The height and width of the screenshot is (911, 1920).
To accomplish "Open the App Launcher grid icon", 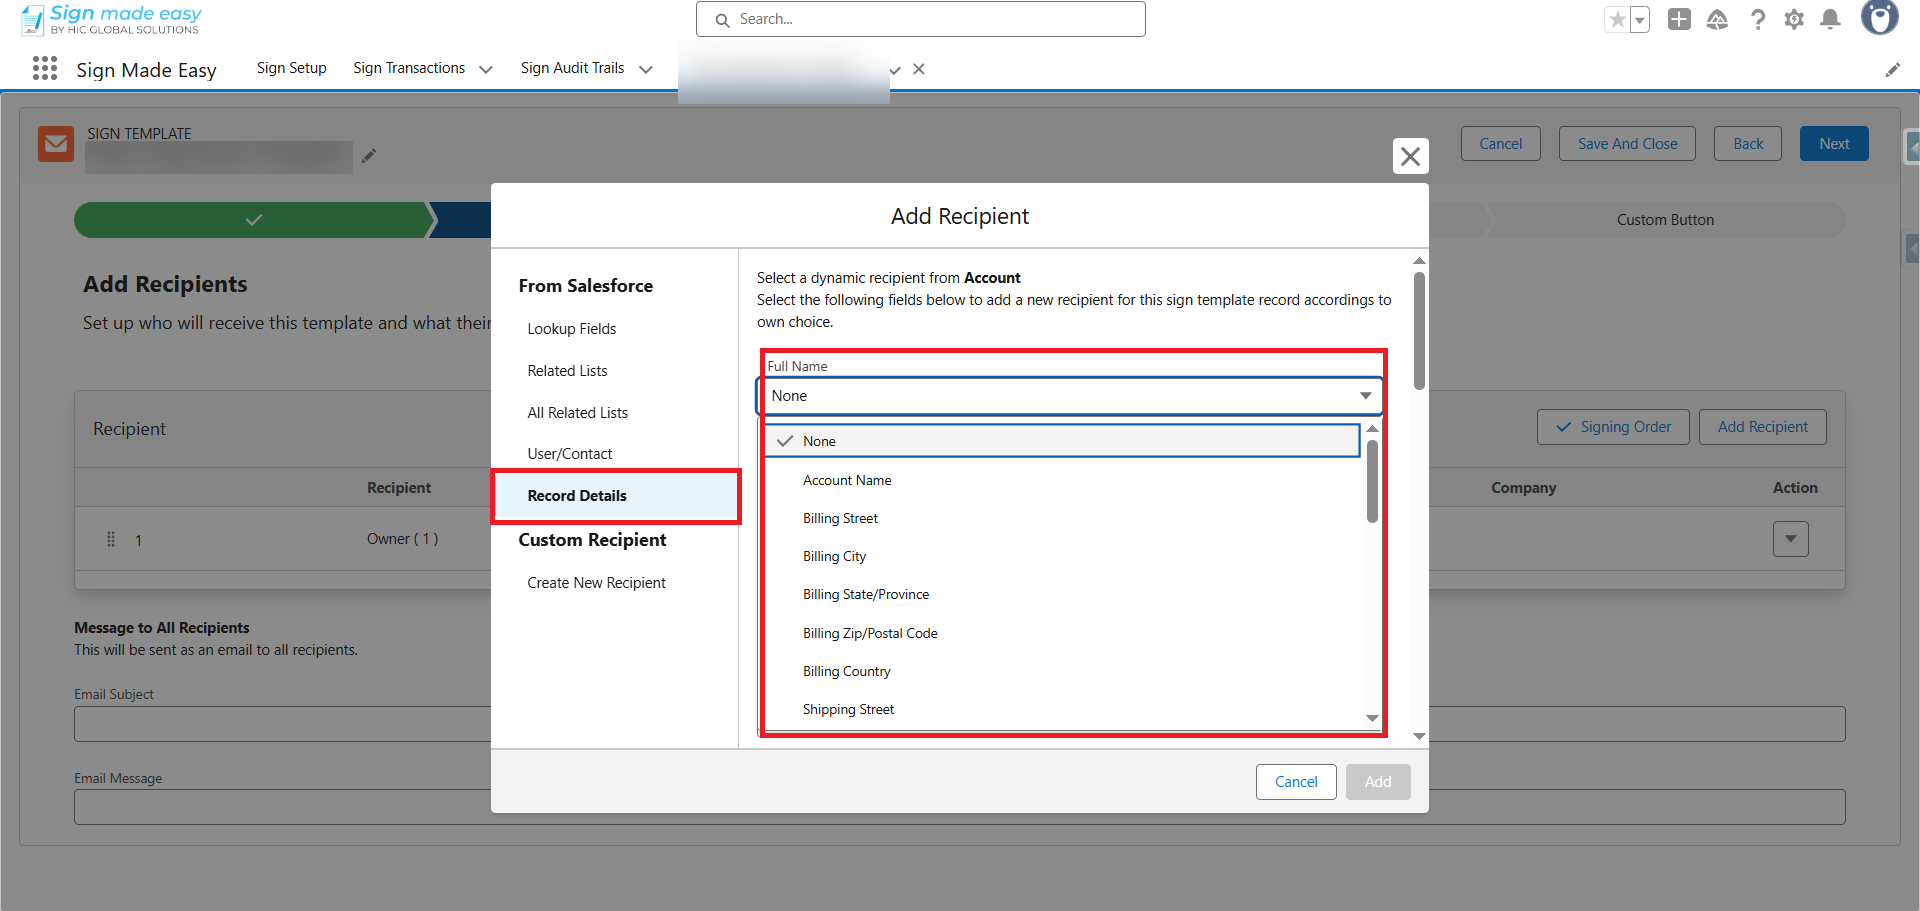I will click(44, 68).
